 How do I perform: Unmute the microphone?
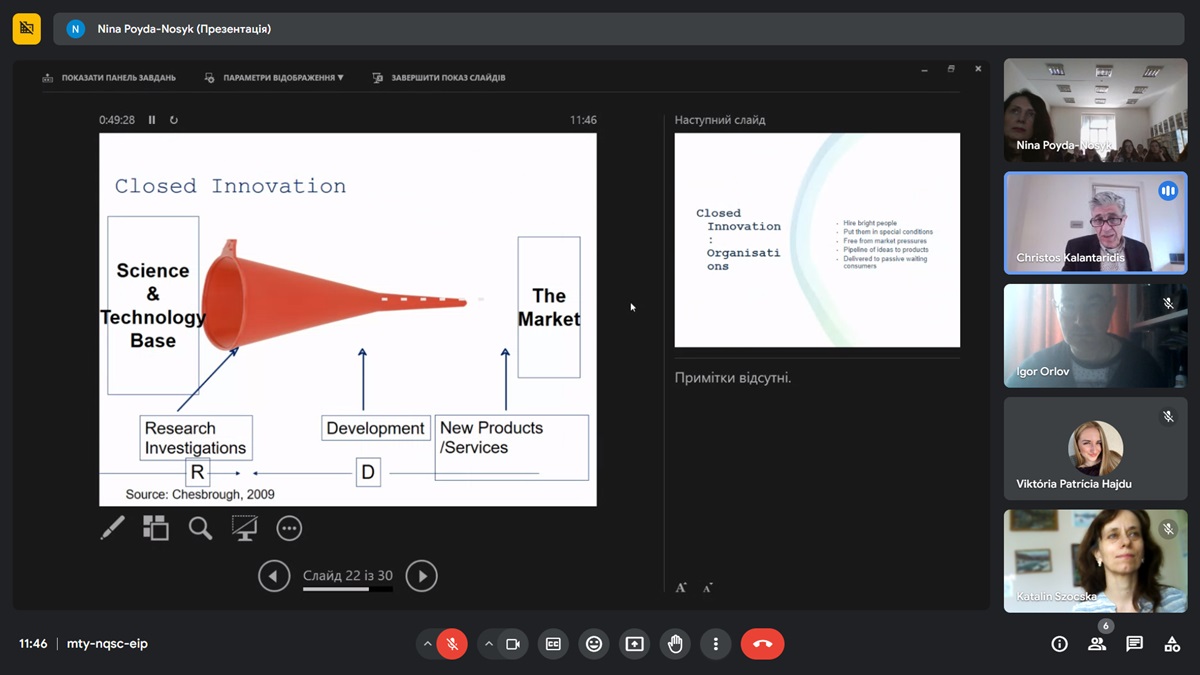tap(452, 644)
